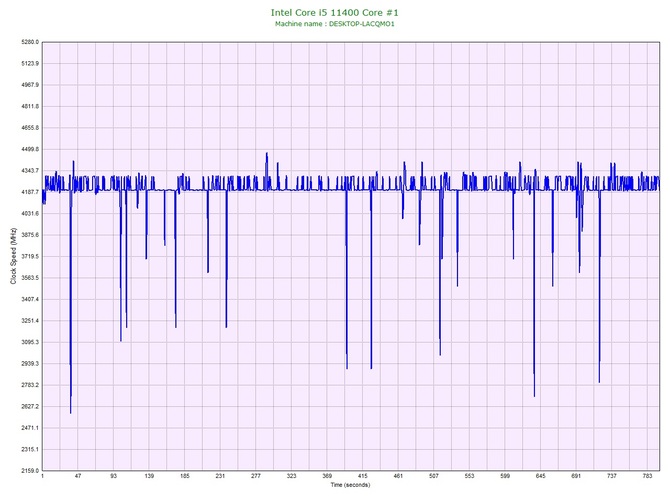Viewport: 670px width, 502px height.
Task: Click the y-axis value 4967.9
Action: pyautogui.click(x=30, y=85)
